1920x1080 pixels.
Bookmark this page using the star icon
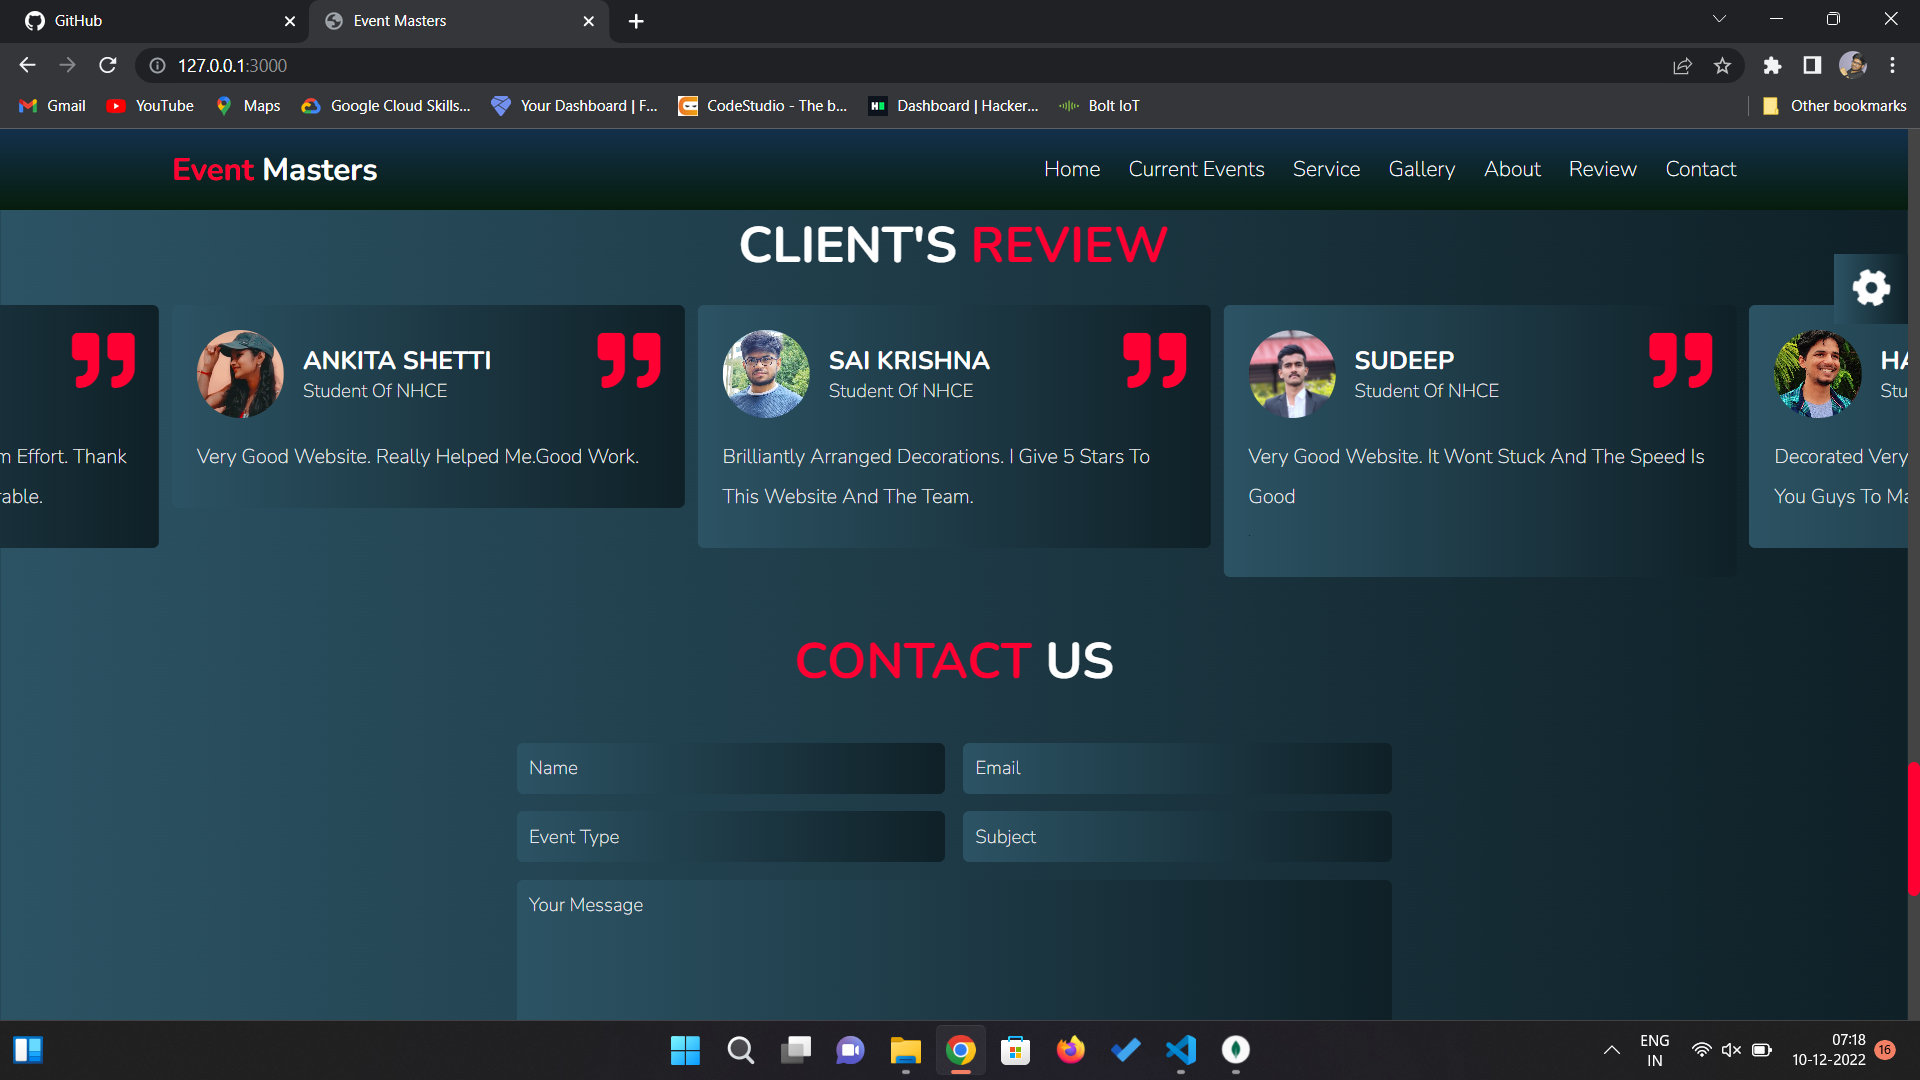[x=1723, y=65]
